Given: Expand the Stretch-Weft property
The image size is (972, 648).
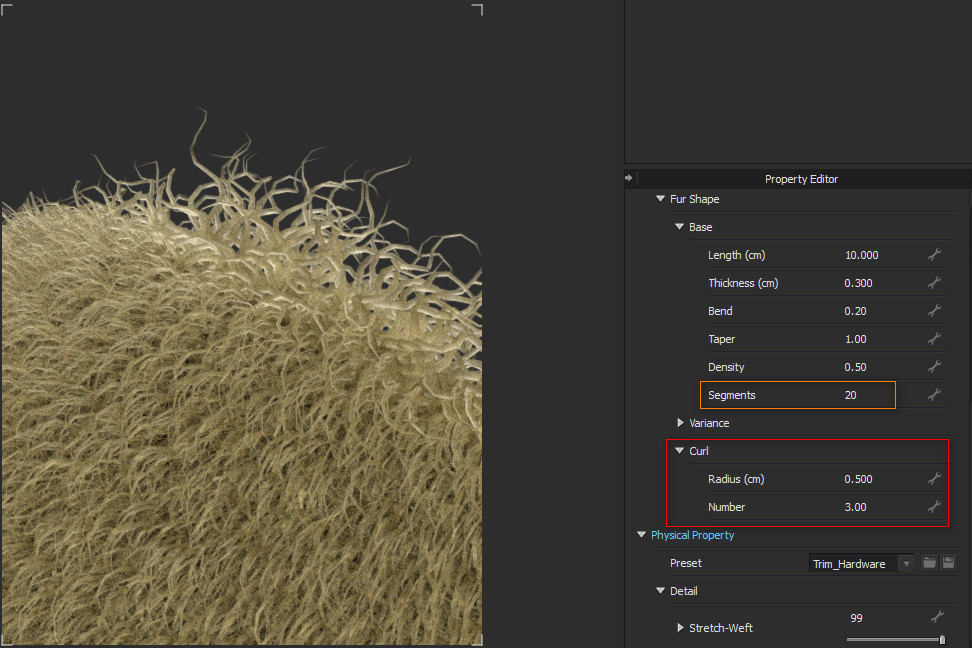Looking at the screenshot, I should (x=680, y=628).
